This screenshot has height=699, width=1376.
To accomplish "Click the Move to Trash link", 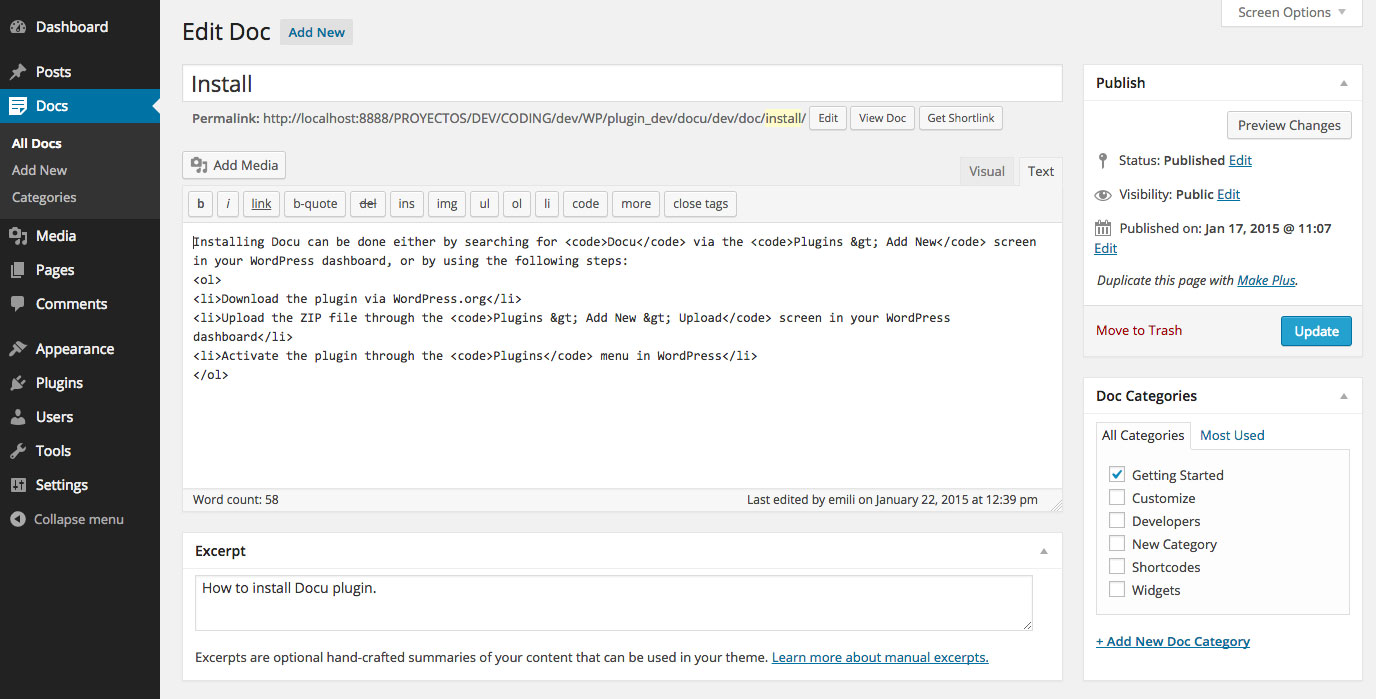I will tap(1139, 330).
